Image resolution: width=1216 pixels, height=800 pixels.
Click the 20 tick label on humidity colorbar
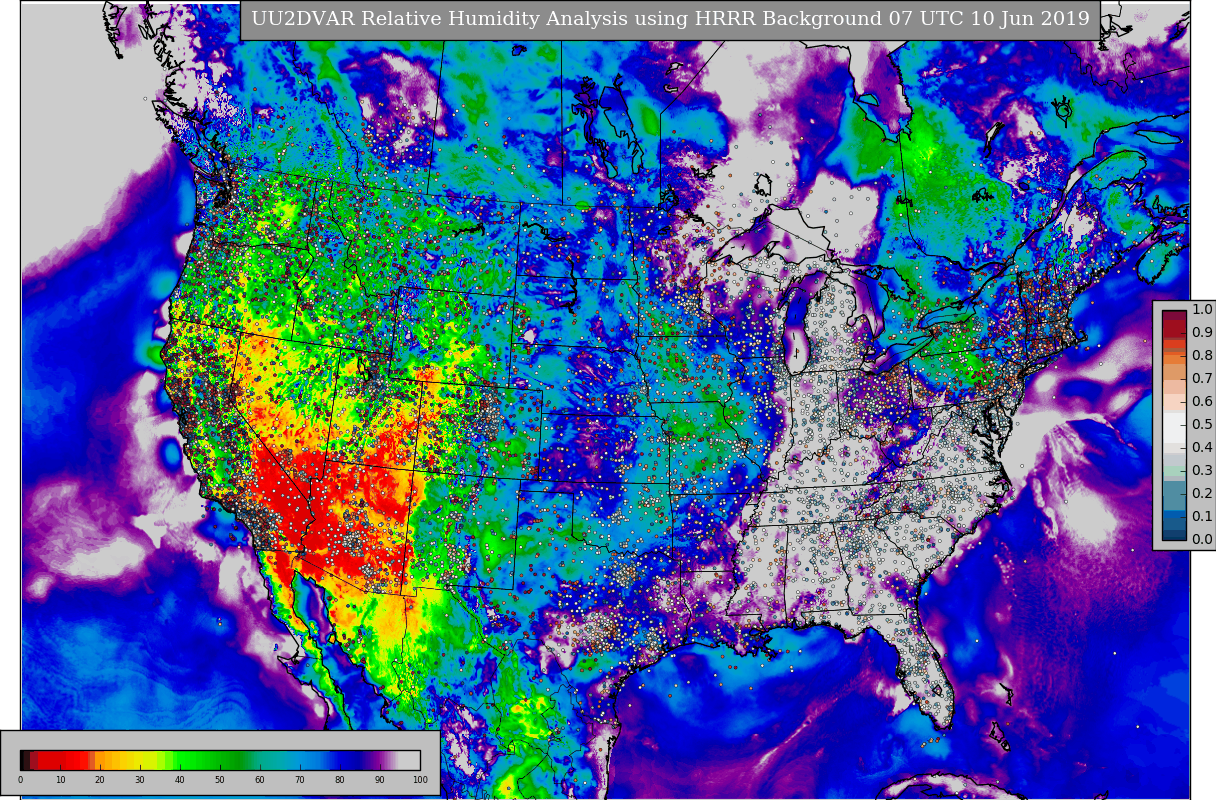[x=100, y=780]
